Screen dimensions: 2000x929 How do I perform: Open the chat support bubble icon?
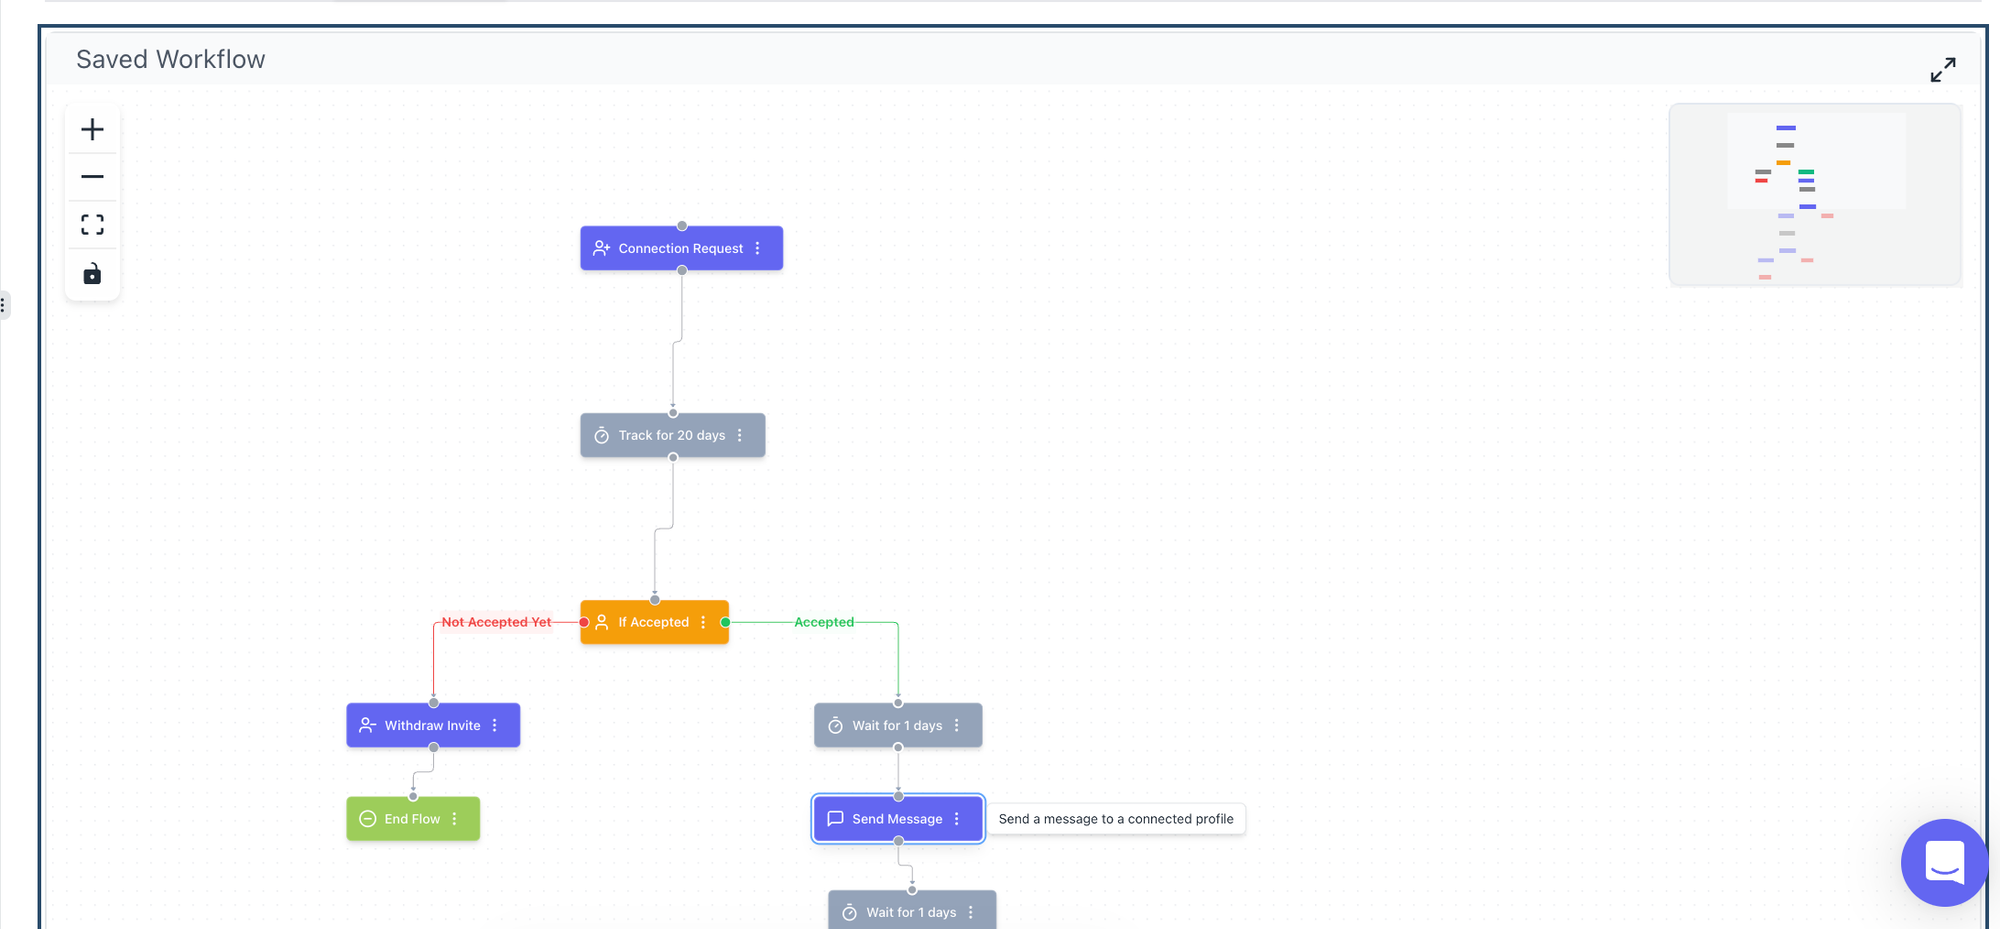click(1944, 862)
